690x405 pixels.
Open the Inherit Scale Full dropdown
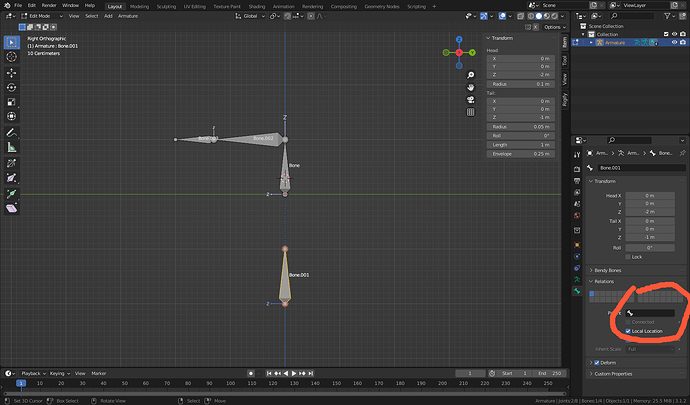pos(650,349)
